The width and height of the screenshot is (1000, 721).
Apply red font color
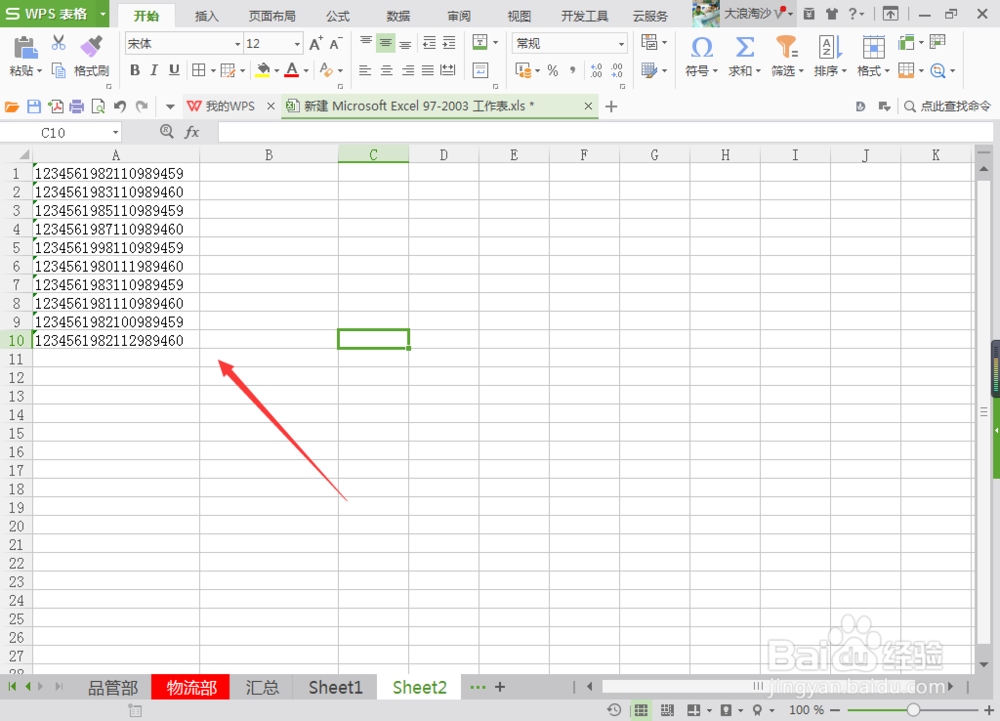pyautogui.click(x=292, y=70)
